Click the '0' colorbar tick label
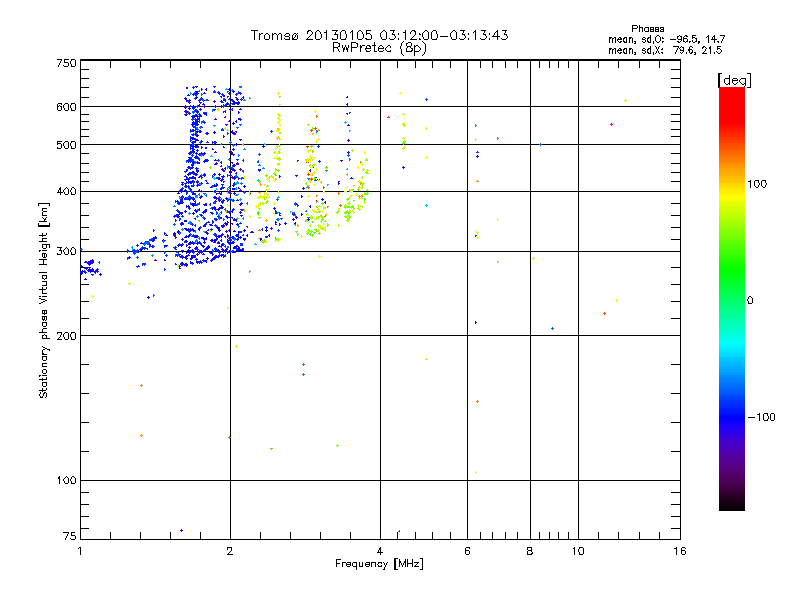 [750, 301]
